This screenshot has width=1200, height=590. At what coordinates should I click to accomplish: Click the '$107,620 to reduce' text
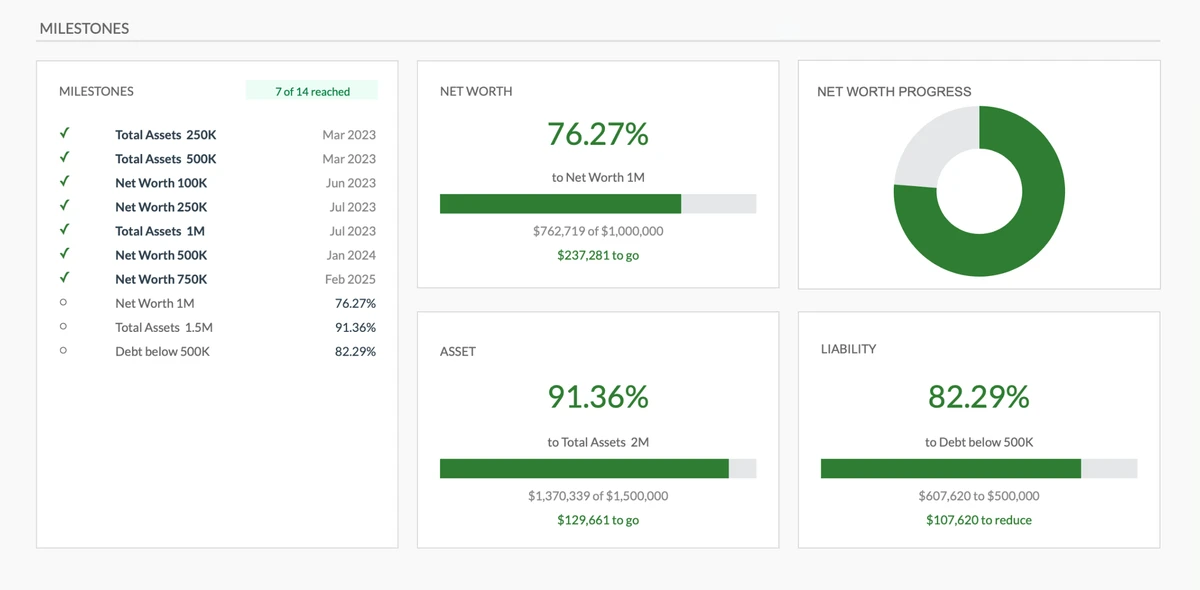[x=978, y=520]
